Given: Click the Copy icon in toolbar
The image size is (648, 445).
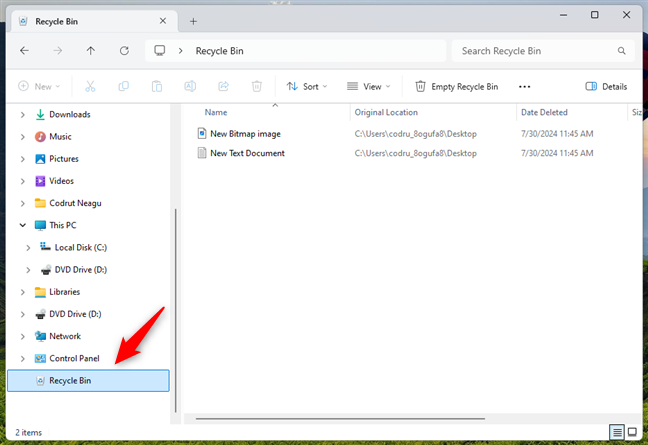Looking at the screenshot, I should coord(124,86).
